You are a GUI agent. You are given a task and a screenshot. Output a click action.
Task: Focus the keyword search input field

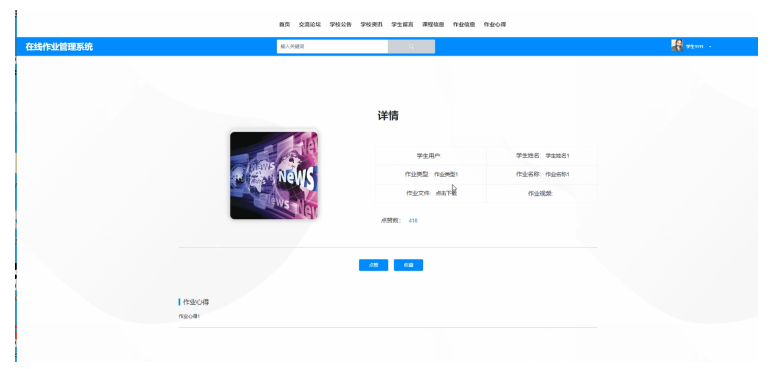pyautogui.click(x=333, y=46)
